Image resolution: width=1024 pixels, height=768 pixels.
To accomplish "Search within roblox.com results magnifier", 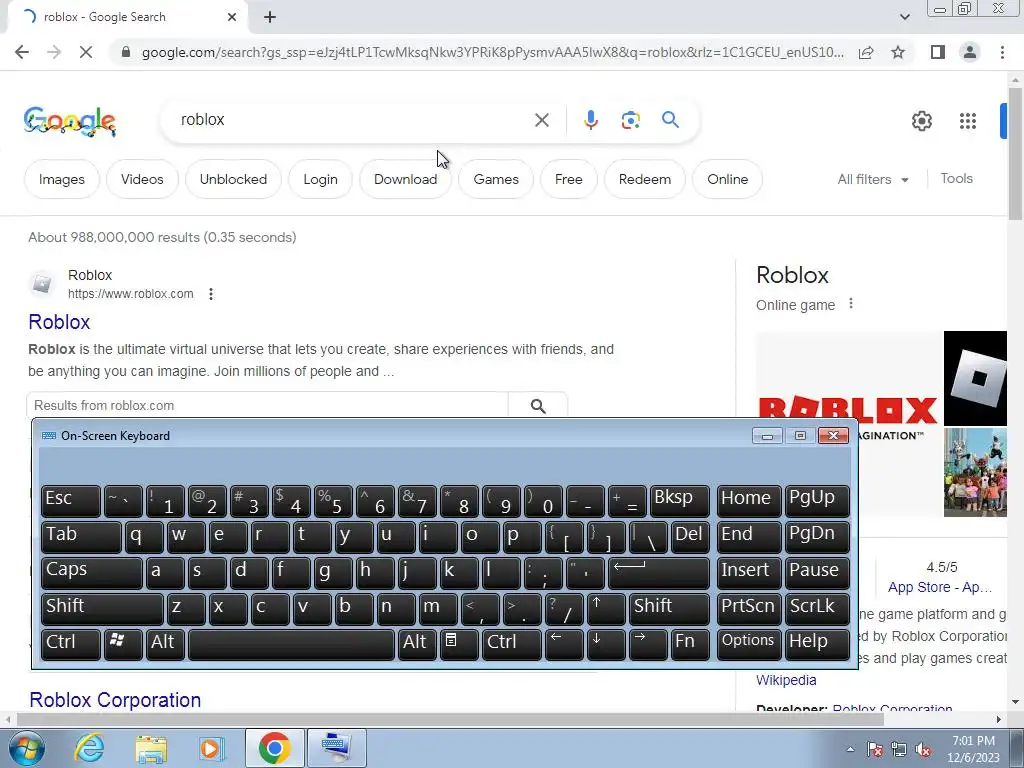I will 538,406.
